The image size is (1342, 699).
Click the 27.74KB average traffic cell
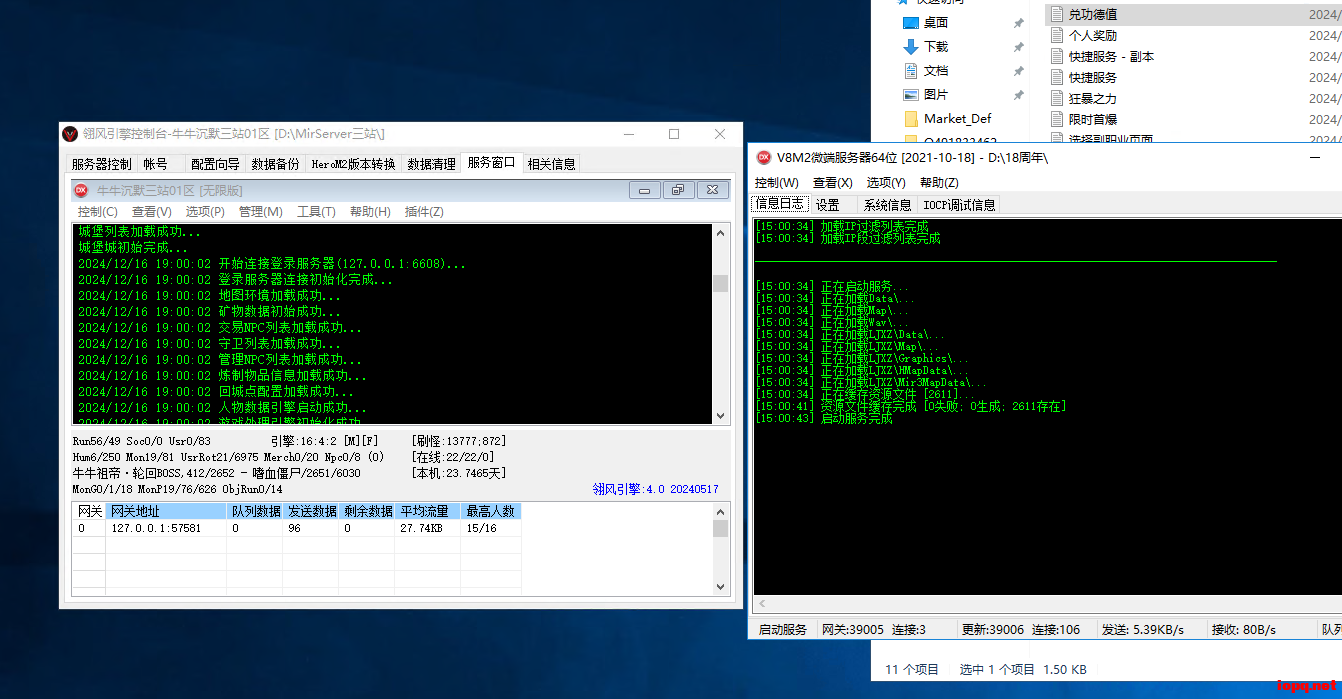428,528
